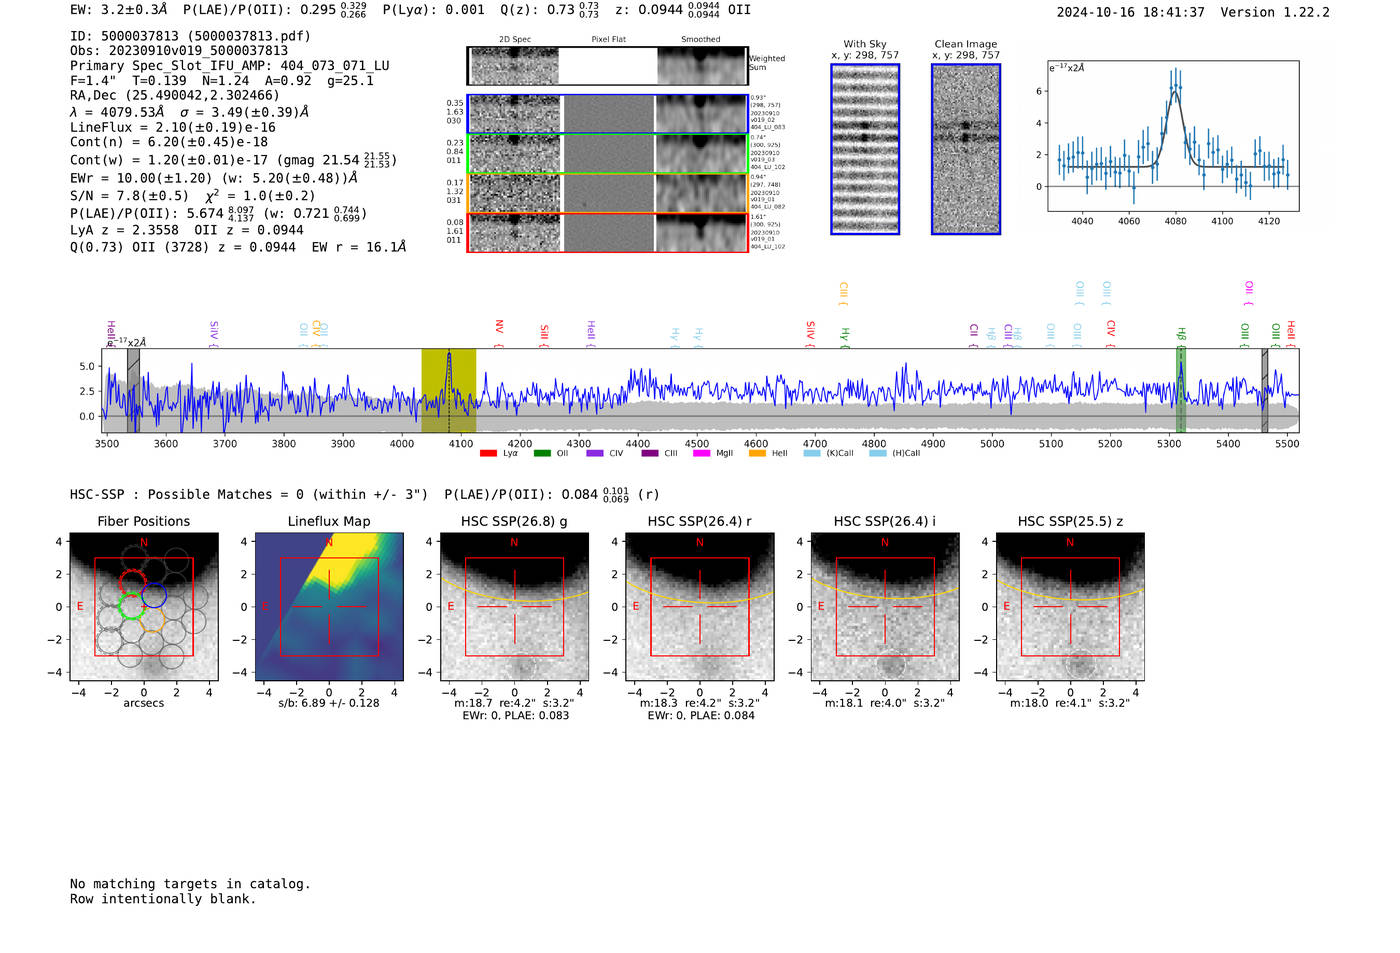Click EWr: 0, PLAE: 0.084 caption
This screenshot has height=953, width=1400.
click(700, 715)
